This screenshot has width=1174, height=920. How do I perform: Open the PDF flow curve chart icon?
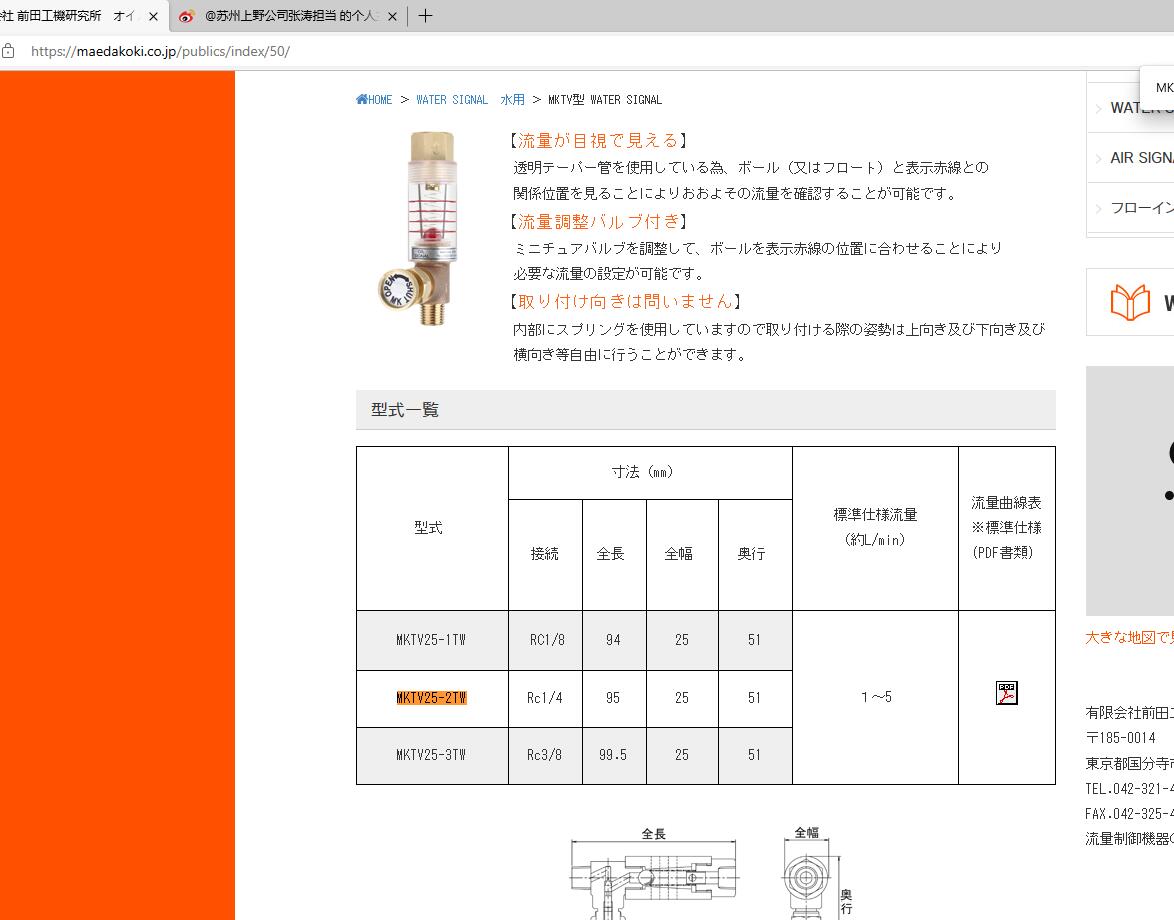(1006, 693)
